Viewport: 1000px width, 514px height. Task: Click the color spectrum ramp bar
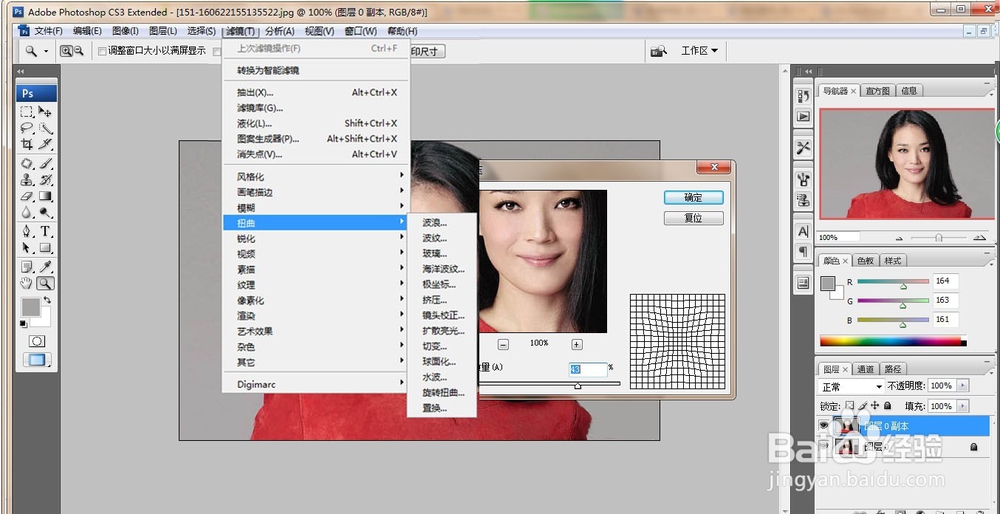tap(893, 341)
